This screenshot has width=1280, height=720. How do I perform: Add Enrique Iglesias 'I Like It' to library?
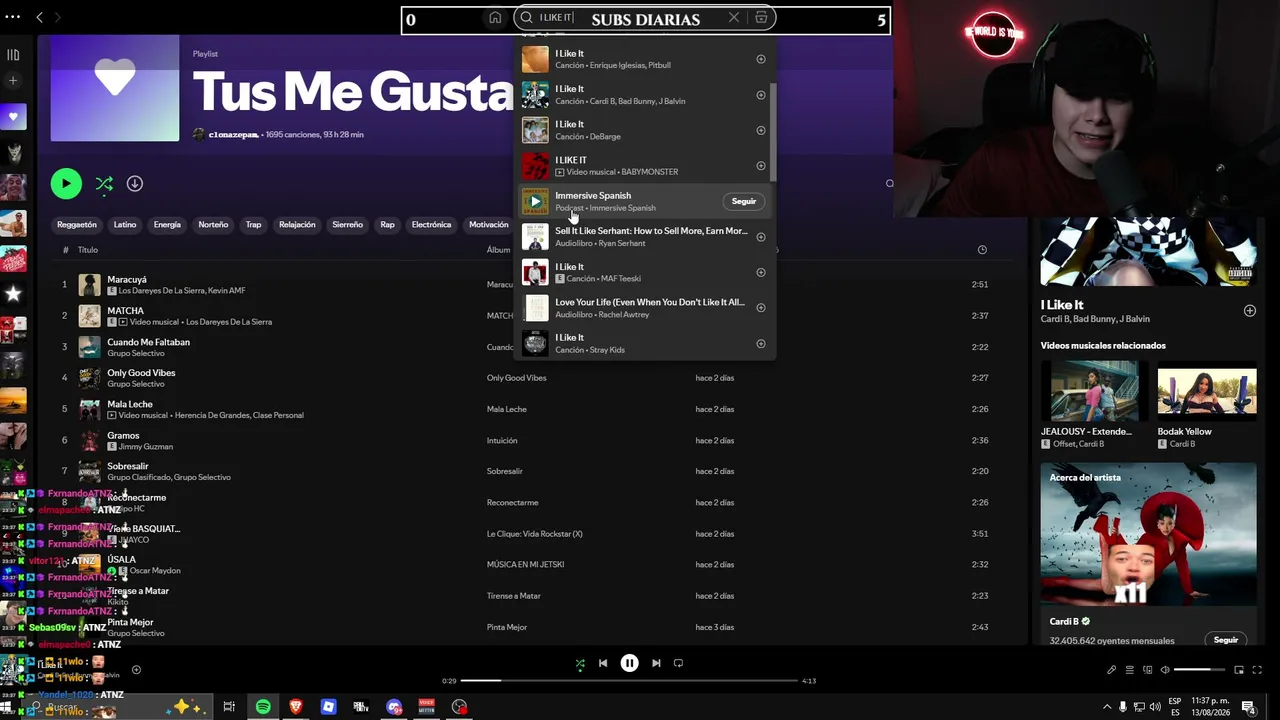coord(761,59)
